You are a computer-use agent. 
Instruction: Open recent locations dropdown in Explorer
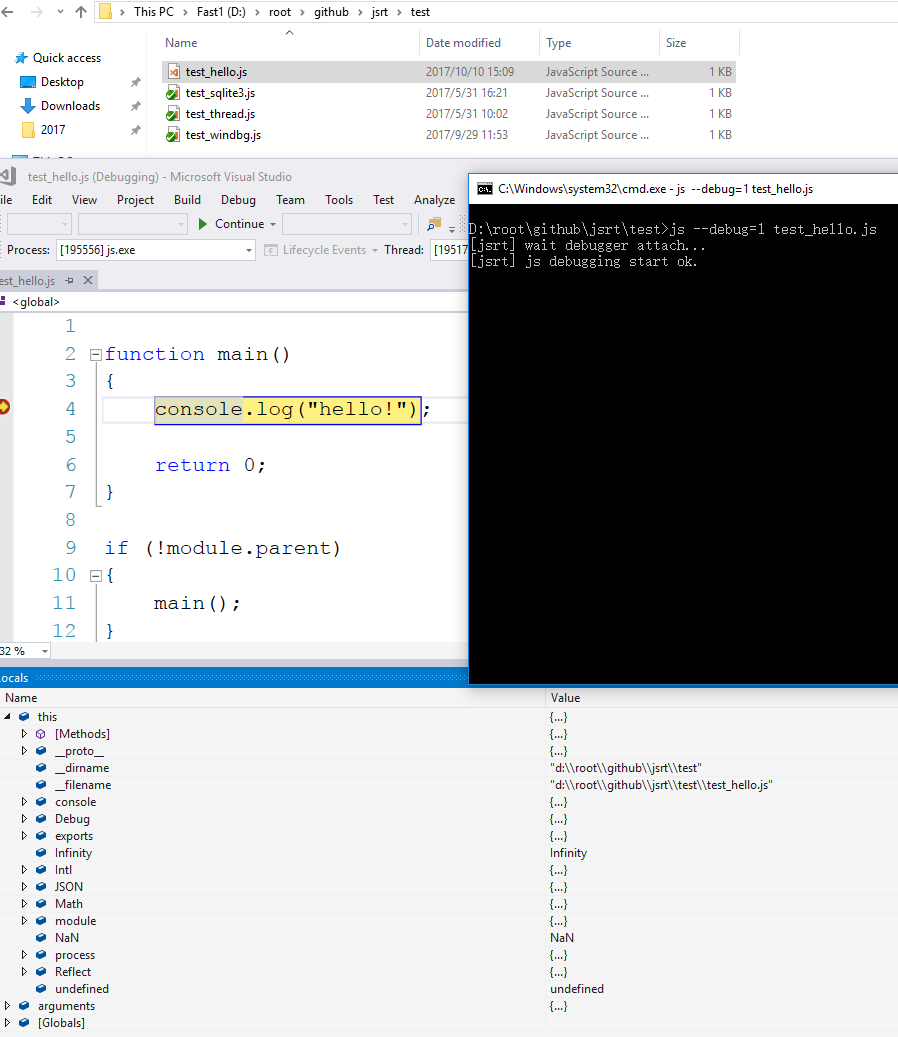[60, 12]
